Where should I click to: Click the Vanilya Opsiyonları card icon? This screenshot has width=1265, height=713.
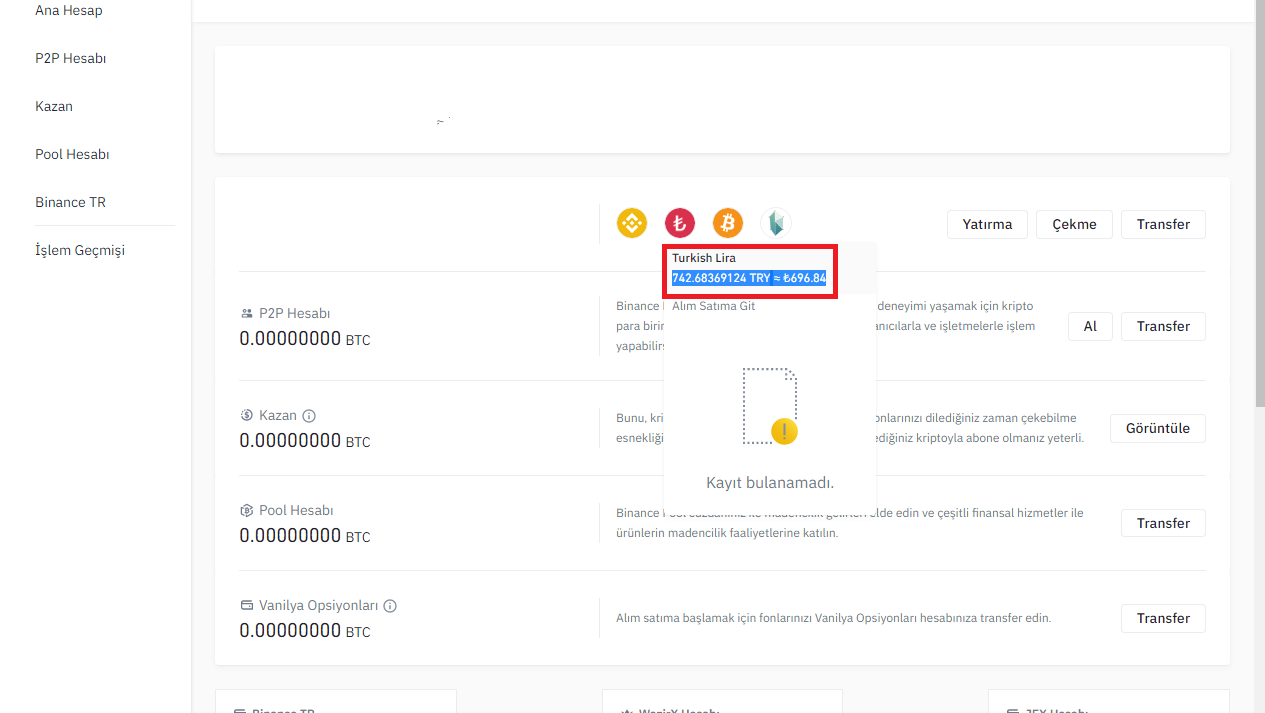(x=246, y=606)
